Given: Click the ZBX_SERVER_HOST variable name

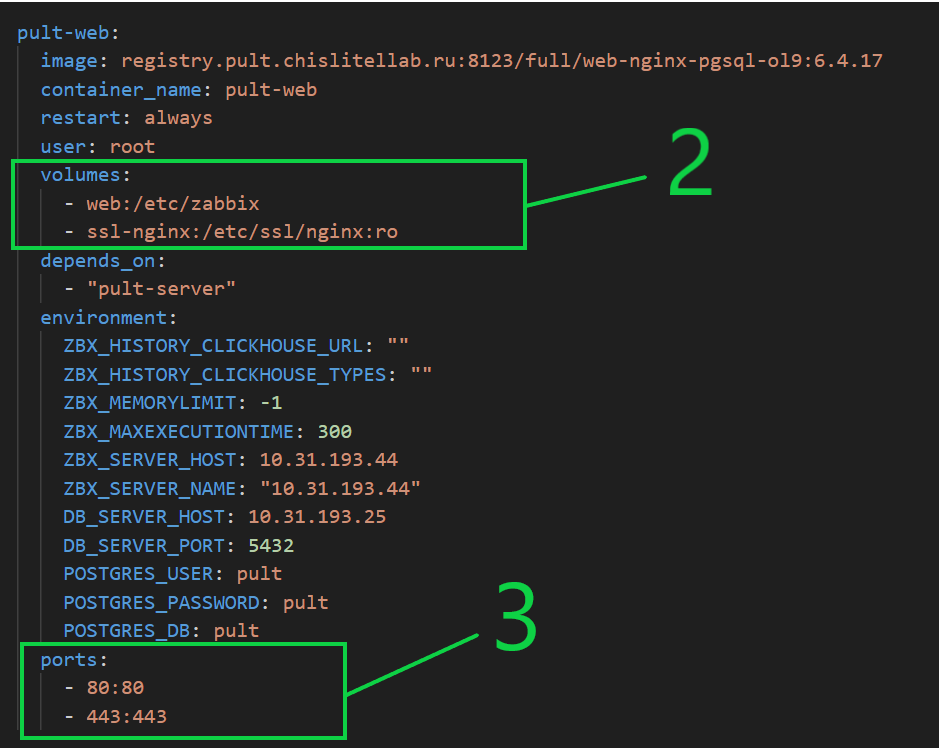Looking at the screenshot, I should [150, 460].
